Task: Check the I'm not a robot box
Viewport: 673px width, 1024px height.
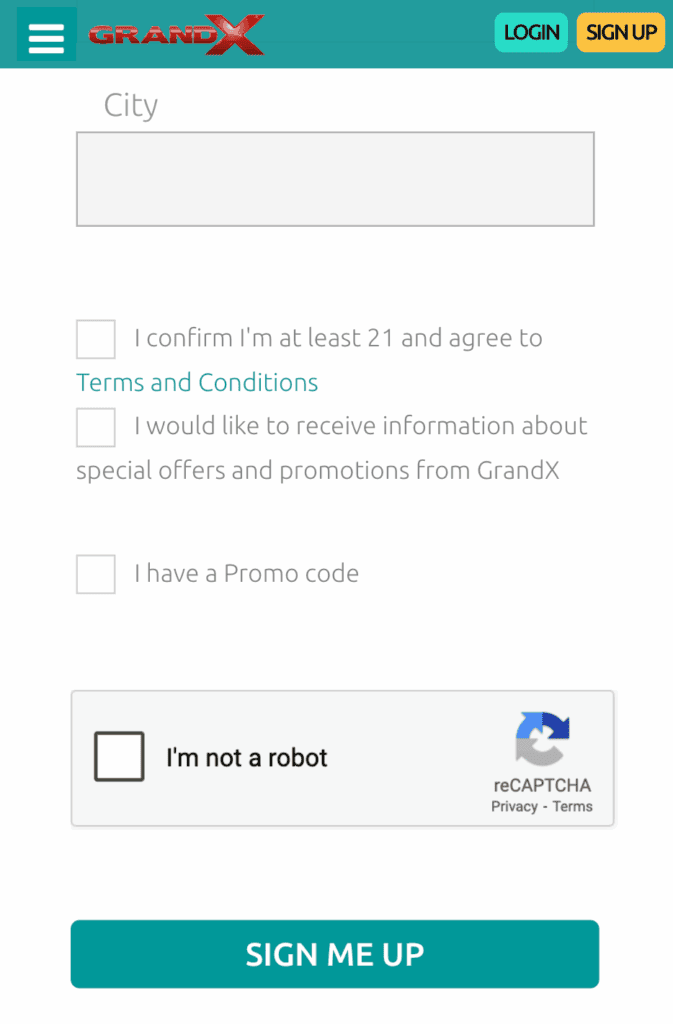Action: tap(119, 757)
